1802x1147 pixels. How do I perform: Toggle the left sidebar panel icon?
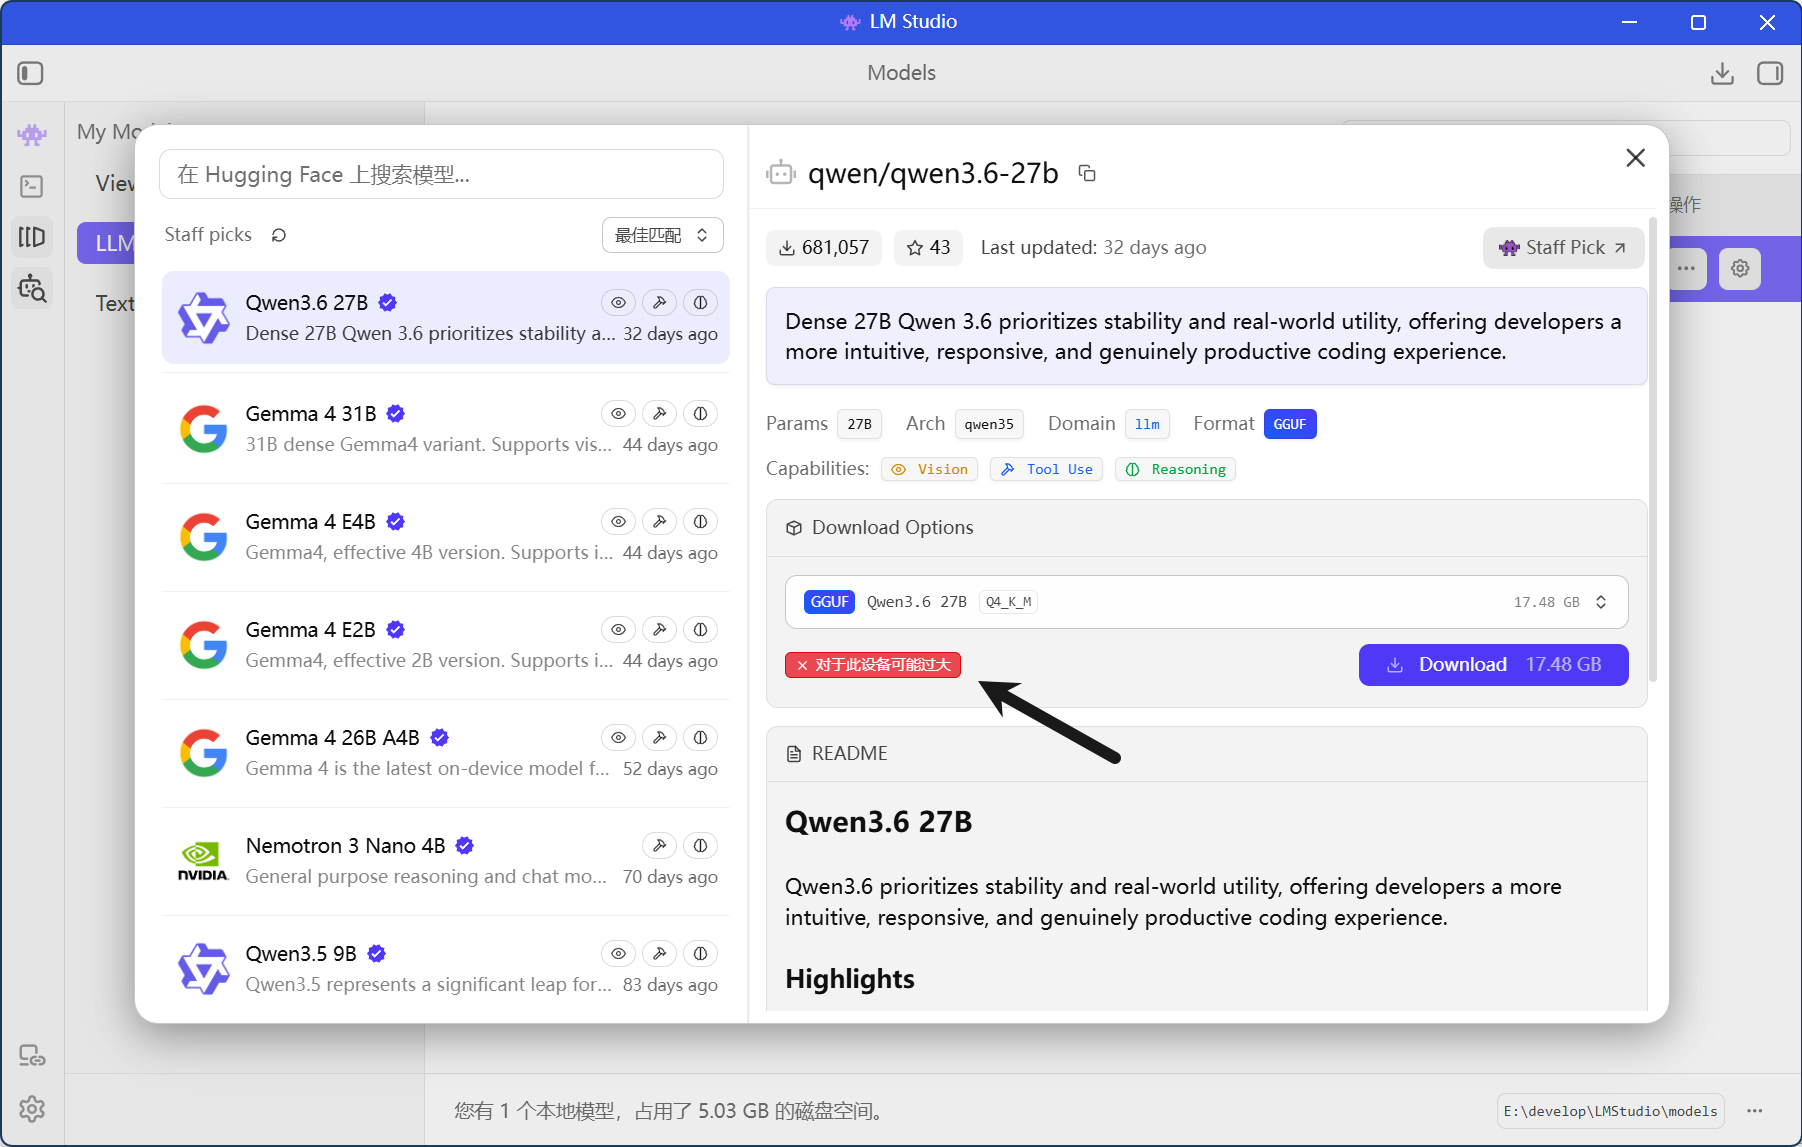click(30, 73)
